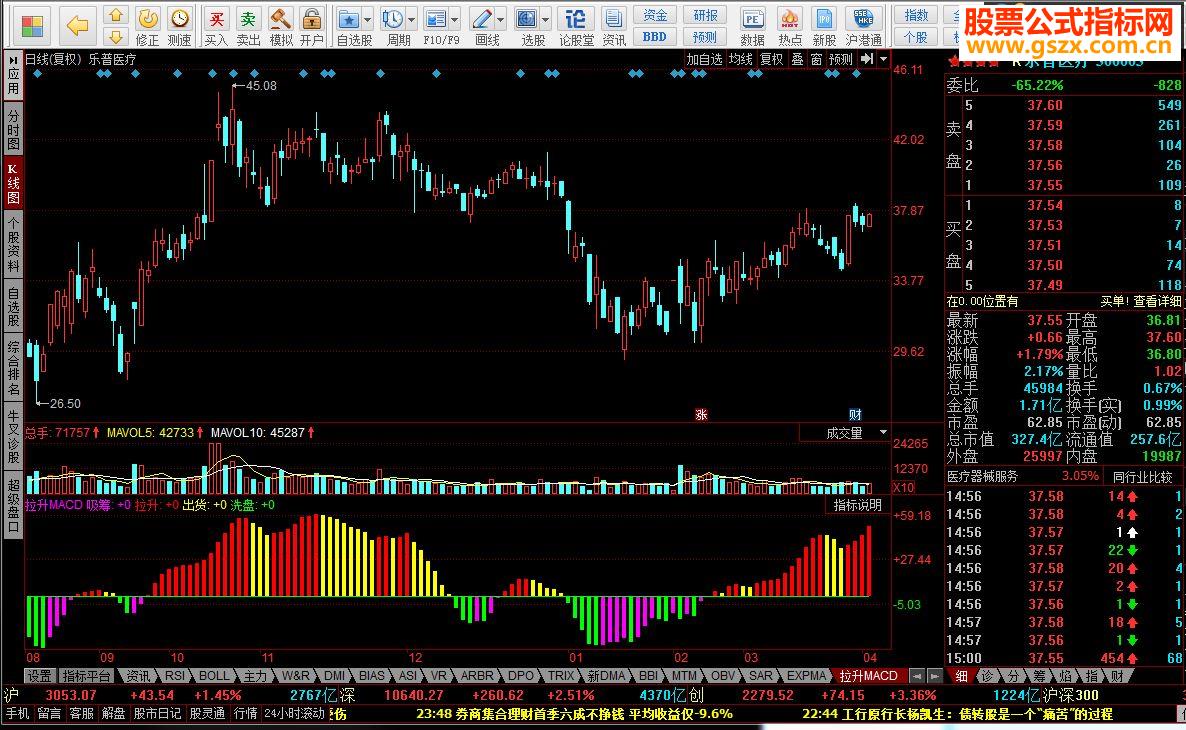The image size is (1186, 730).
Task: Switch to the BOLL indicator tab
Action: pos(214,676)
